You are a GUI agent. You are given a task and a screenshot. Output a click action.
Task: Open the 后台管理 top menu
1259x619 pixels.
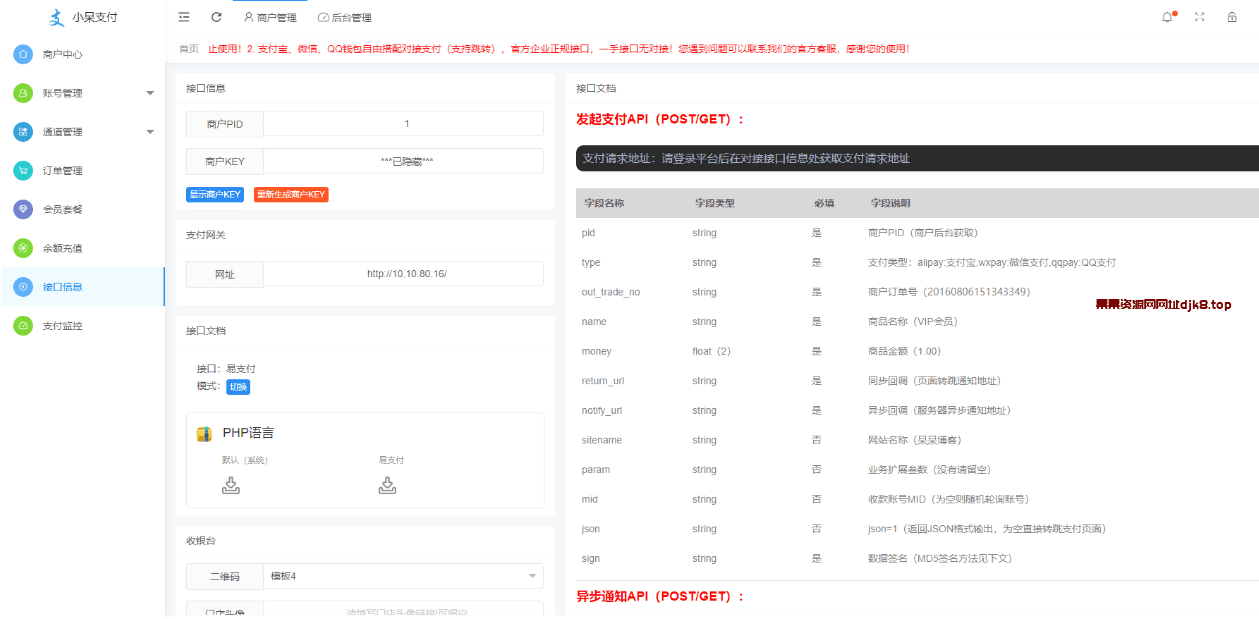[346, 17]
